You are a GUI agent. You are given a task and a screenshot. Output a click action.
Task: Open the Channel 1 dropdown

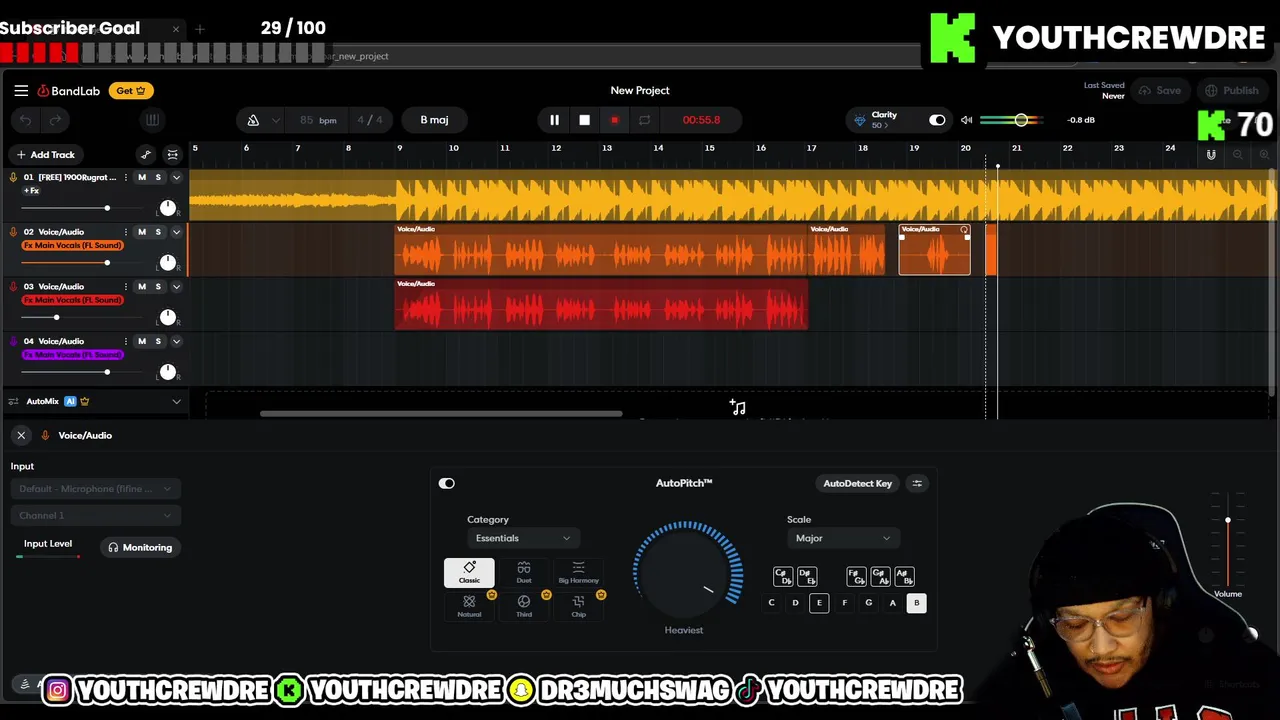pos(95,515)
